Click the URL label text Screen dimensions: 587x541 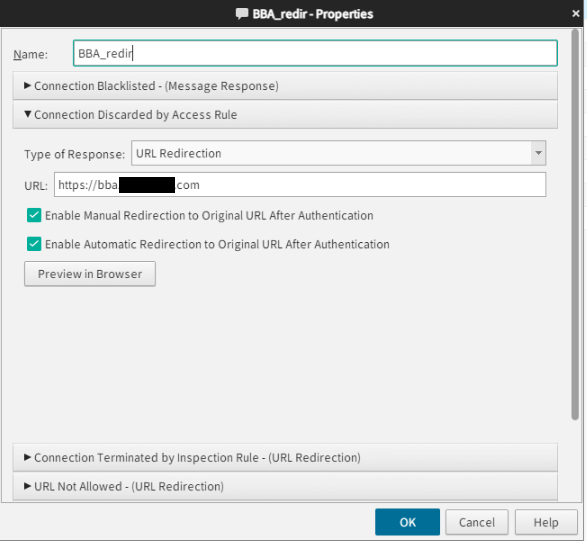click(x=36, y=186)
